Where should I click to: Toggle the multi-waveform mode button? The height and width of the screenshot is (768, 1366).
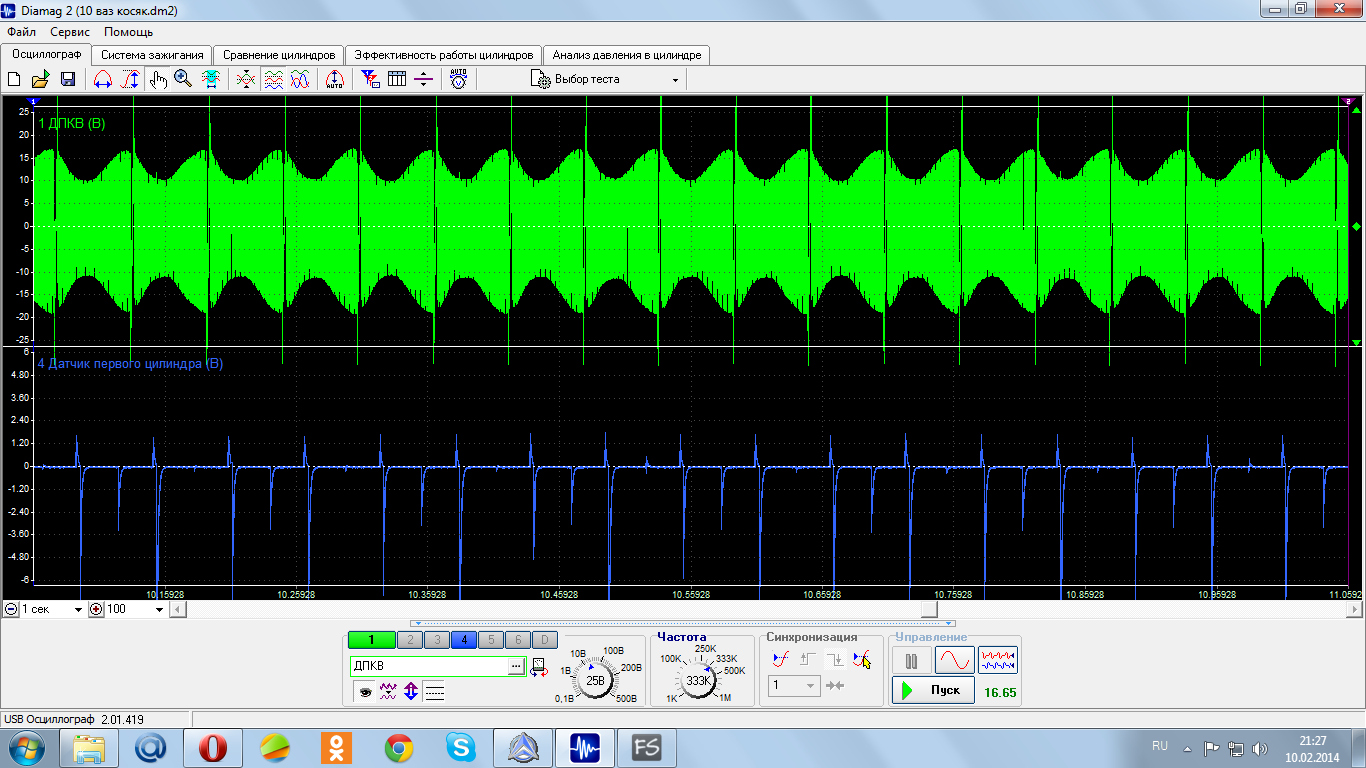click(998, 660)
